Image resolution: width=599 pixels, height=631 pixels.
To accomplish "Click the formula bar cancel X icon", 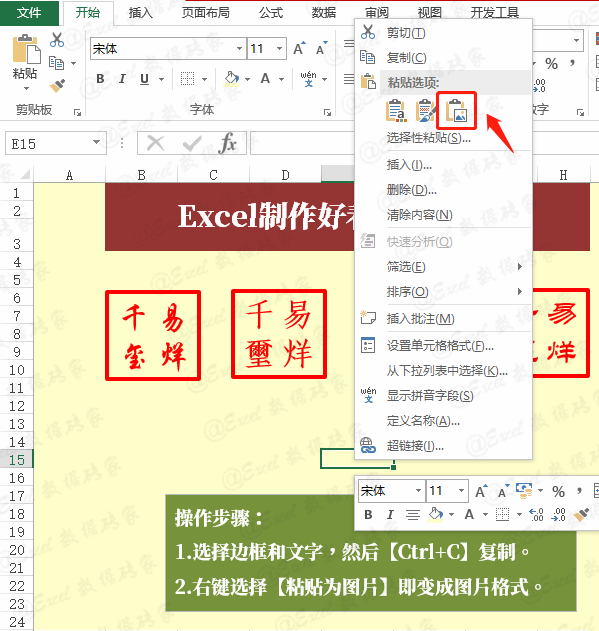I will click(155, 143).
